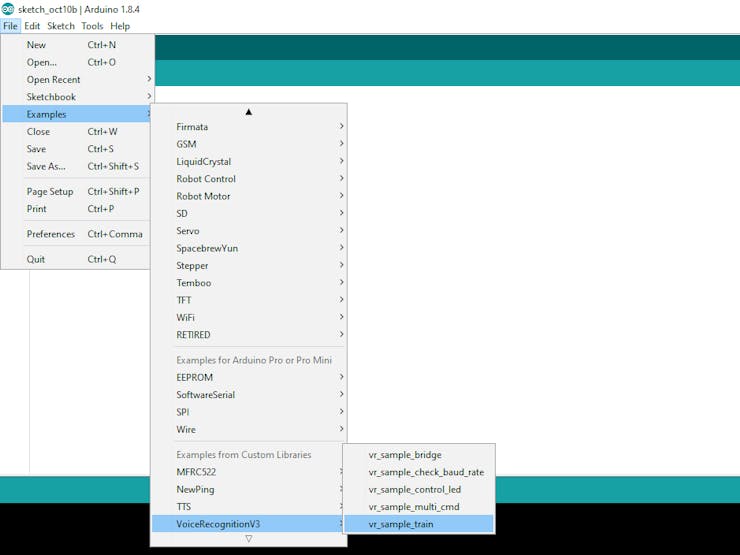Expand the Robot Motor examples submenu
Viewport: 740px width, 555px height.
pos(249,196)
